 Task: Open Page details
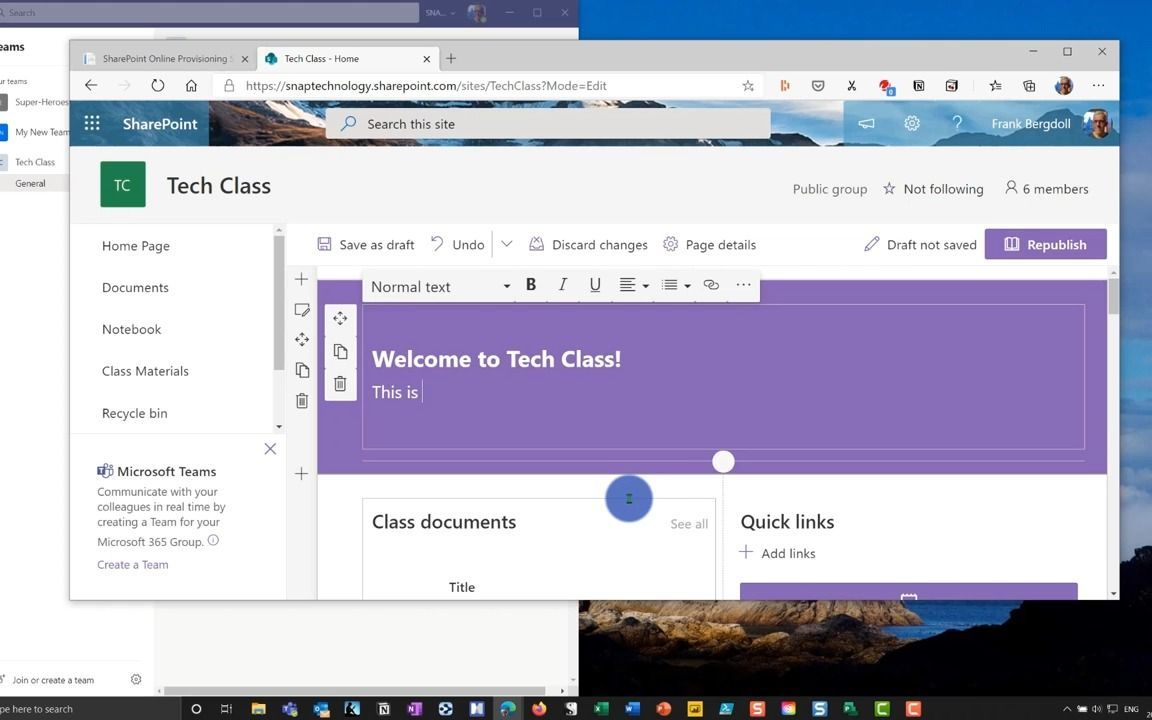pyautogui.click(x=709, y=245)
